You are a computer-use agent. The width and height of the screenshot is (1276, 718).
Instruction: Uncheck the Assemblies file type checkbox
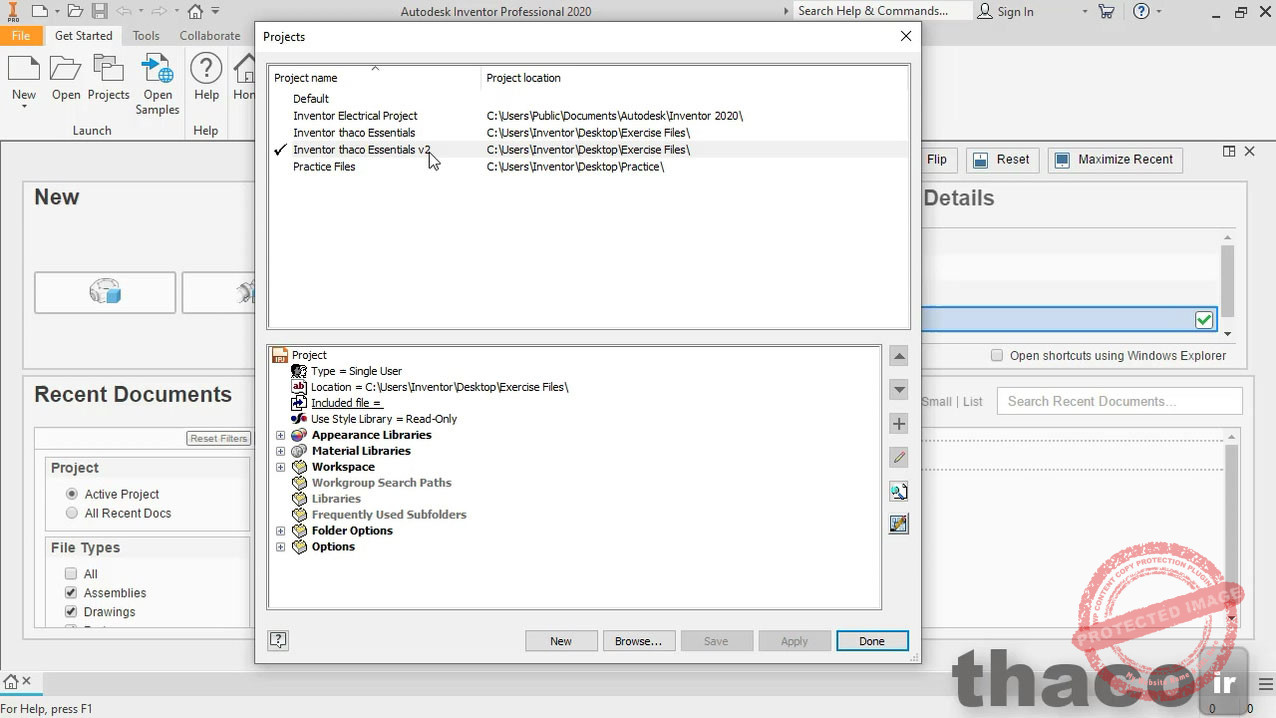pyautogui.click(x=71, y=593)
